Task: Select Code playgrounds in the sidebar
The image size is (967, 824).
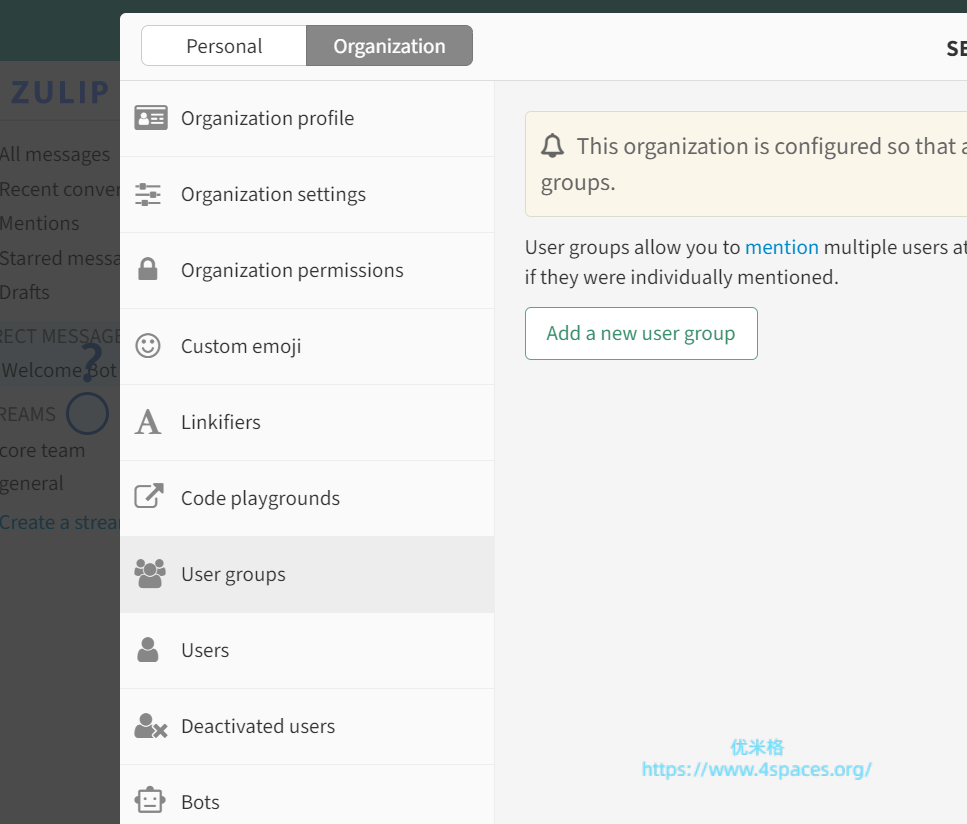Action: (x=260, y=498)
